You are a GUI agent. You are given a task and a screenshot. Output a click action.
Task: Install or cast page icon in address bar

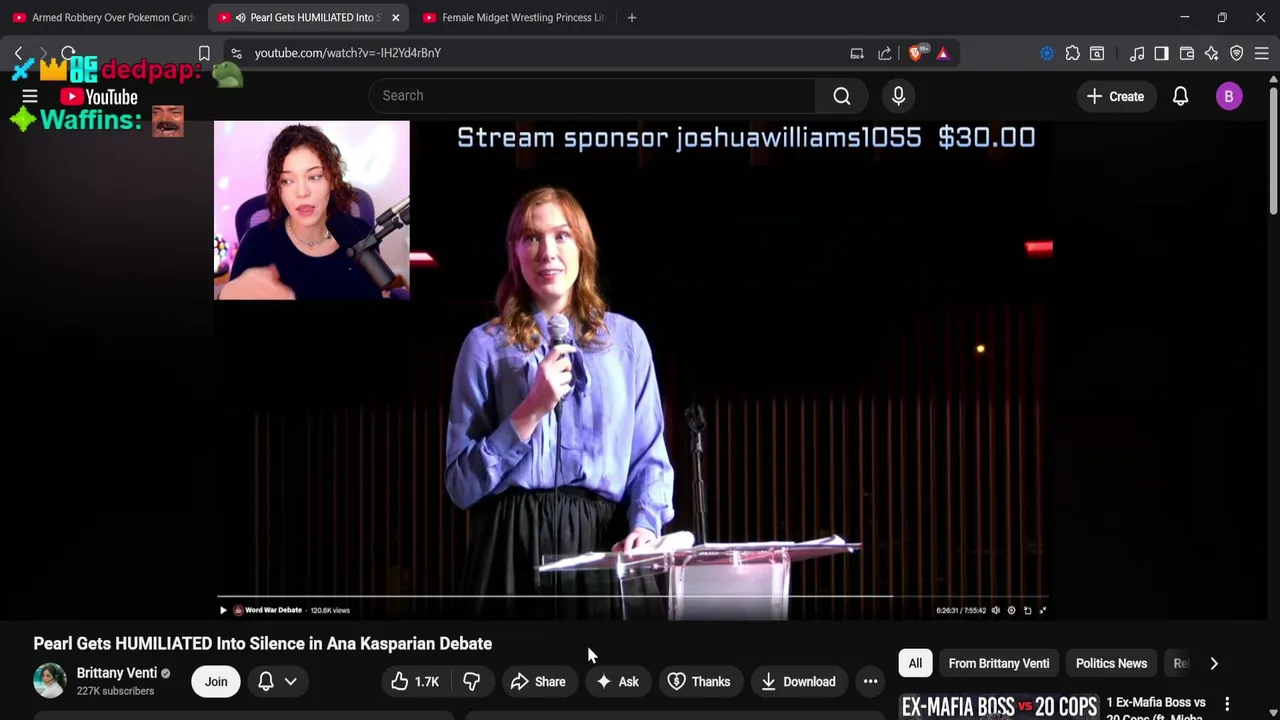tap(857, 53)
